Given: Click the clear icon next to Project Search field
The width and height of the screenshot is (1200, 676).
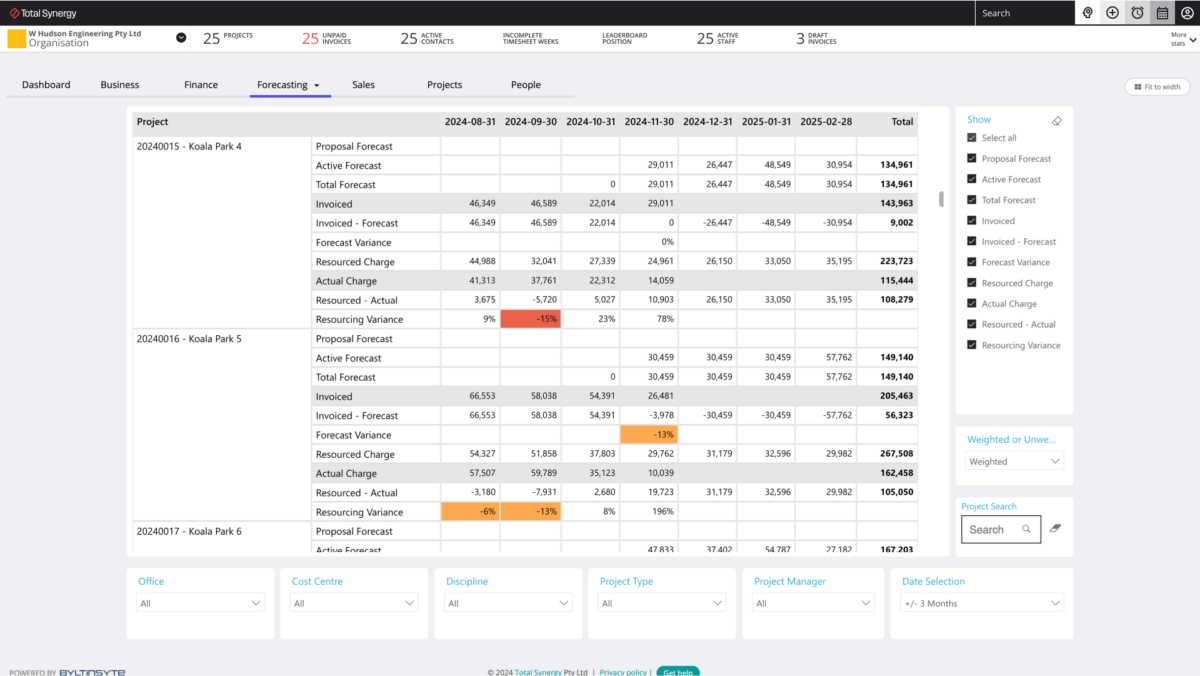Looking at the screenshot, I should pos(1054,529).
